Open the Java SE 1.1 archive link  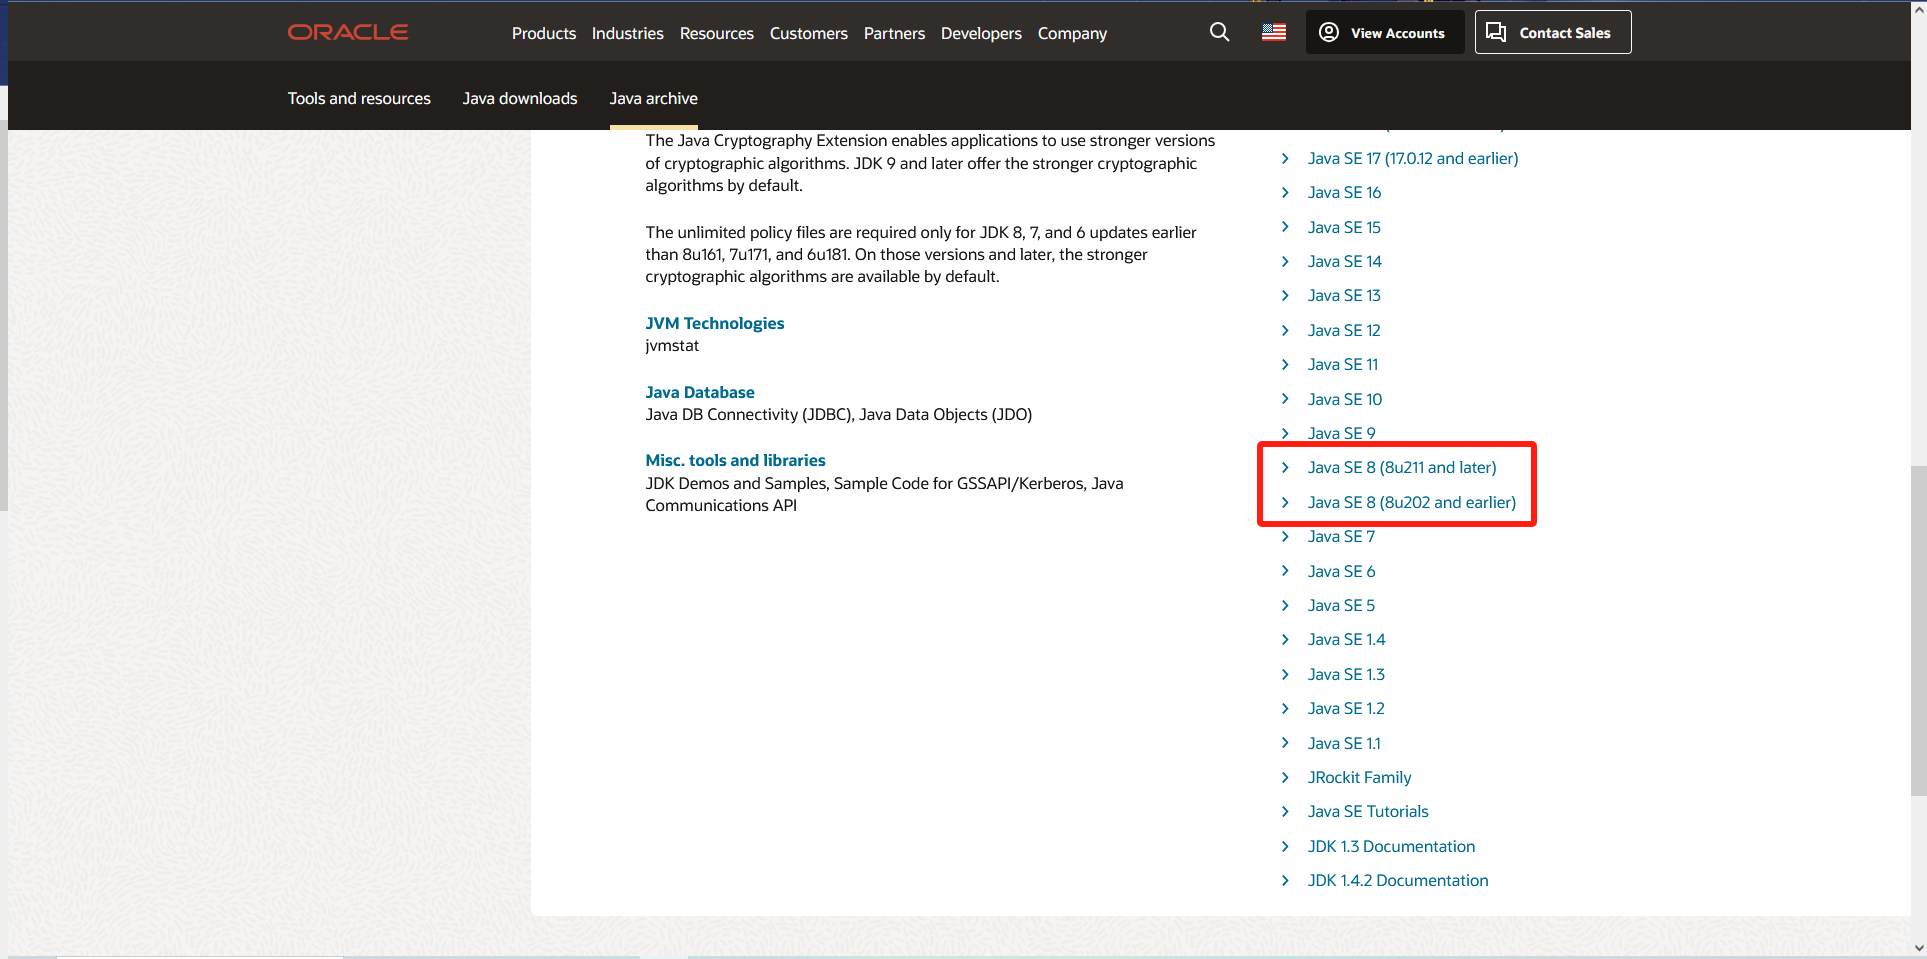click(1344, 743)
